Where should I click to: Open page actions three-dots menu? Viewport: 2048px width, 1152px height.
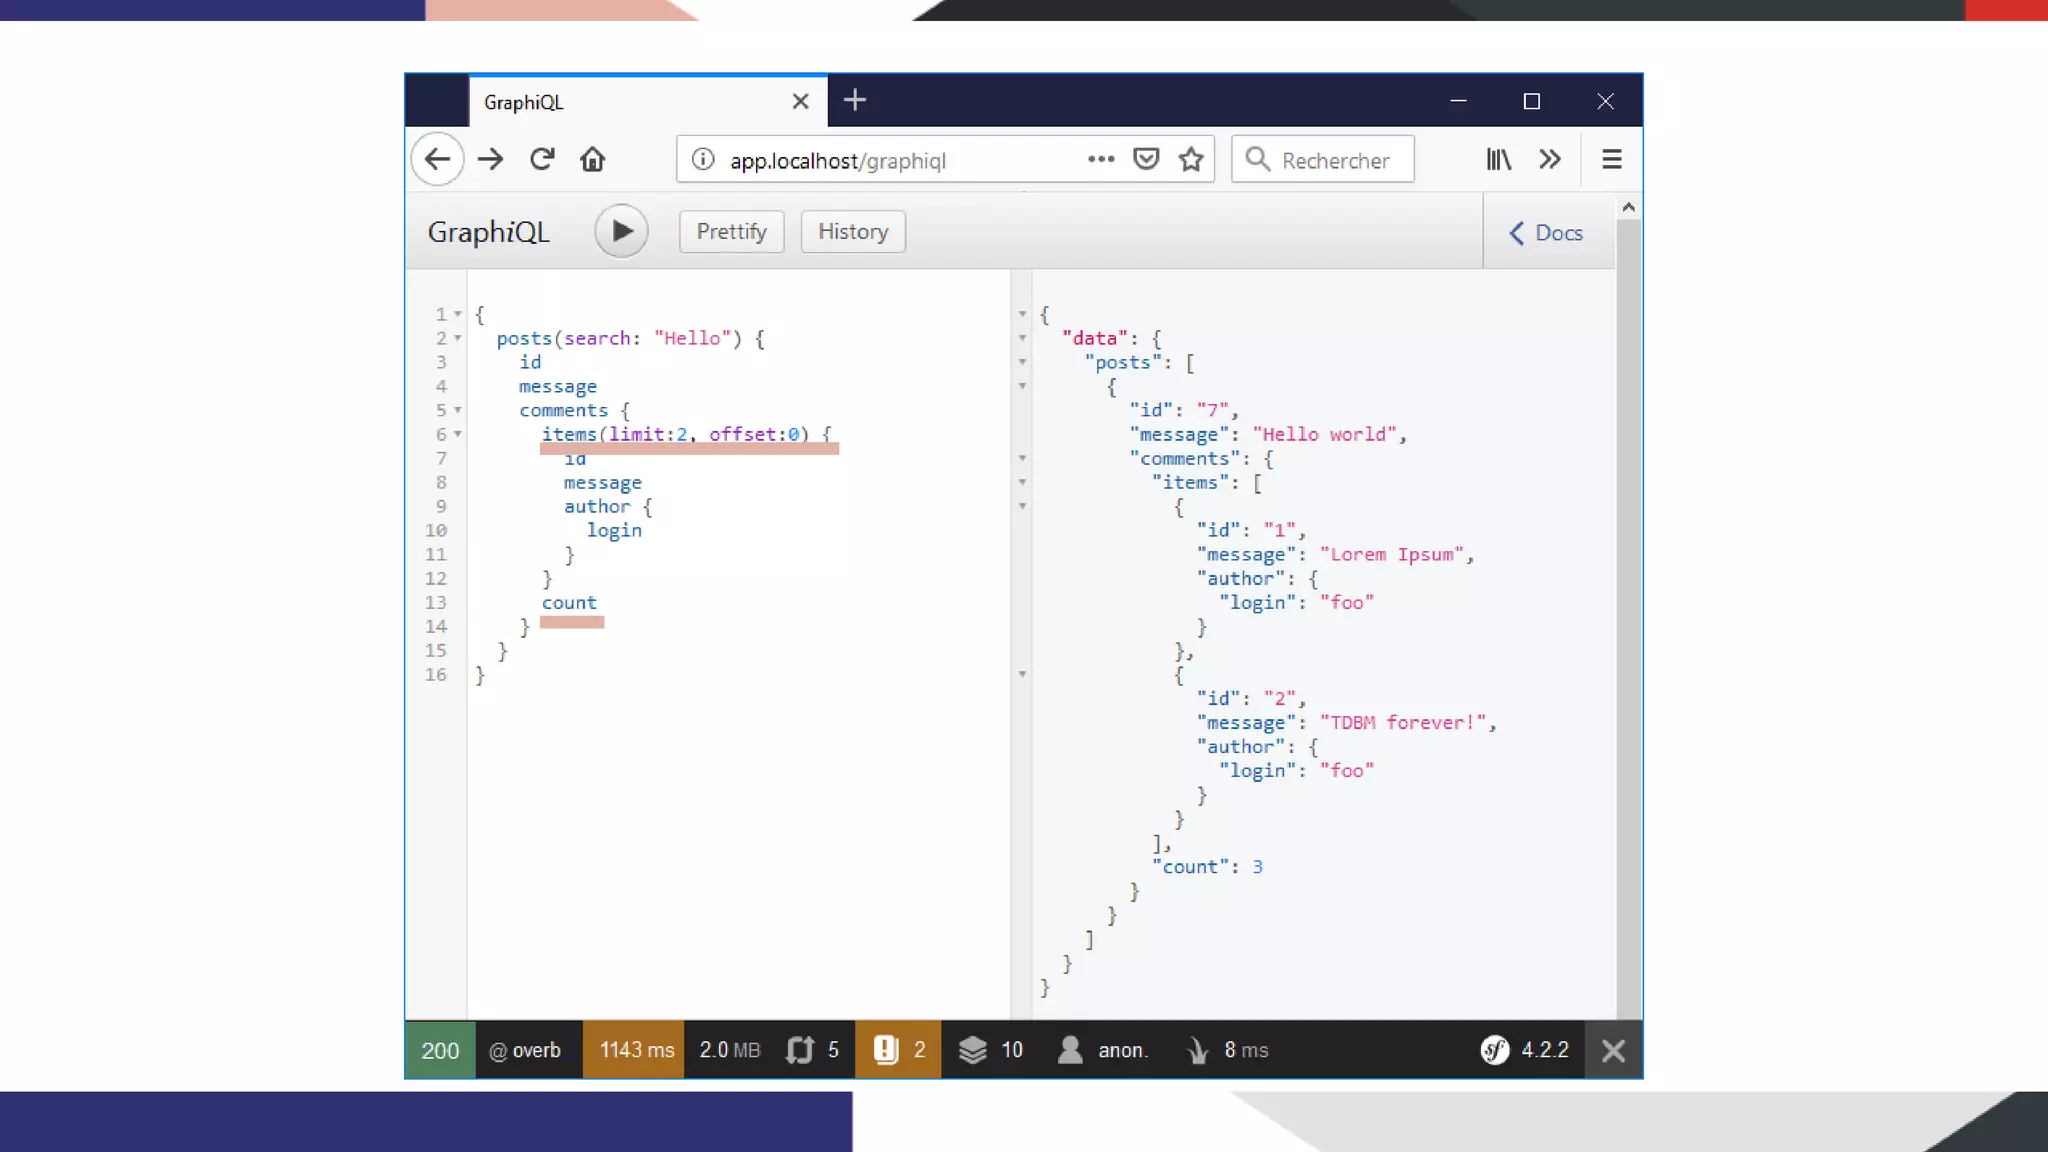(1100, 159)
